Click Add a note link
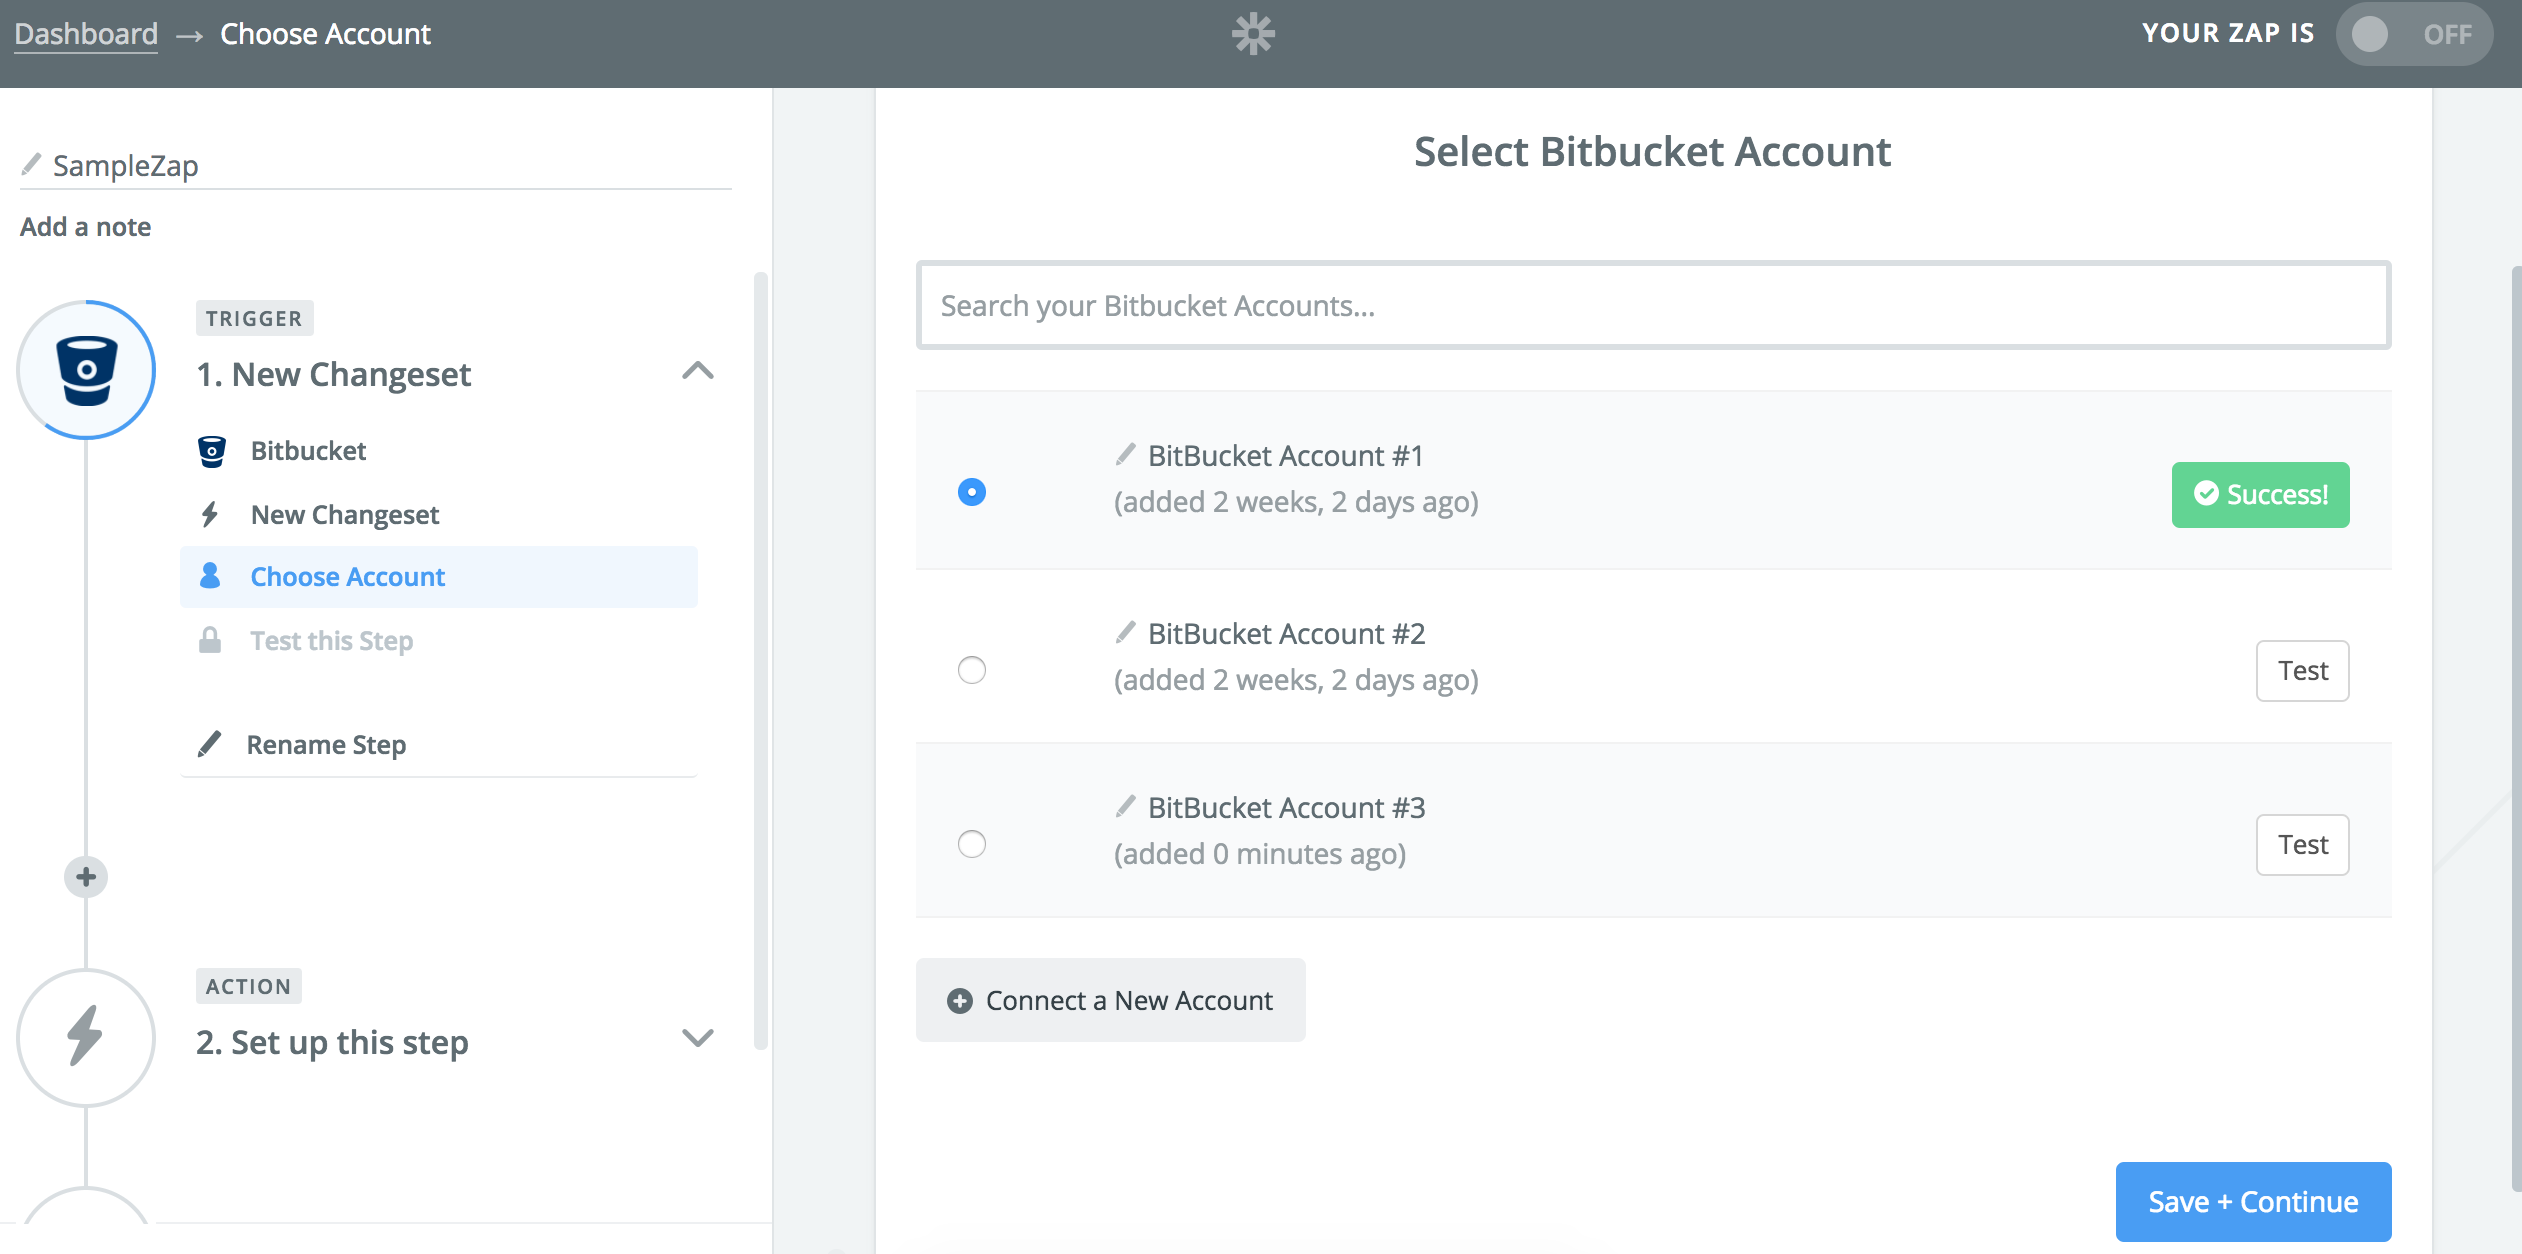 pyautogui.click(x=86, y=227)
